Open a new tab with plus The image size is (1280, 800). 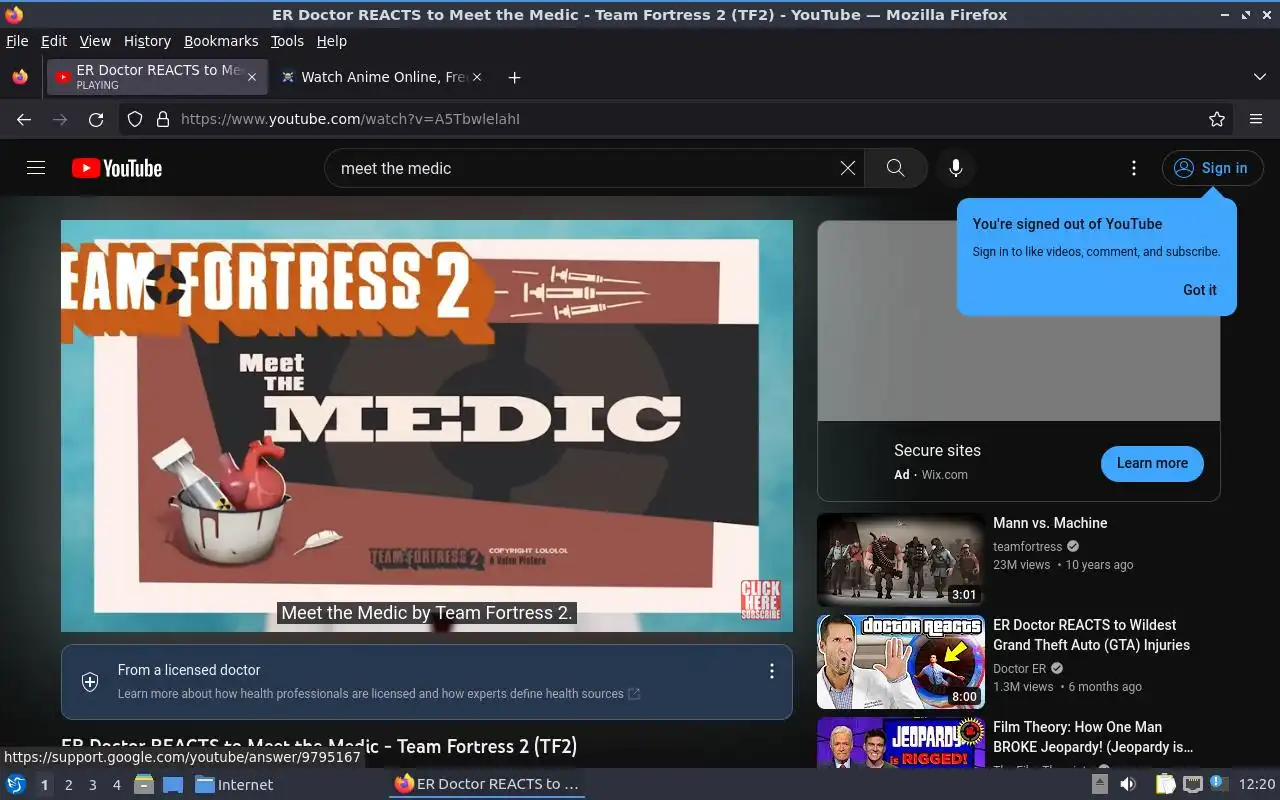pos(514,77)
